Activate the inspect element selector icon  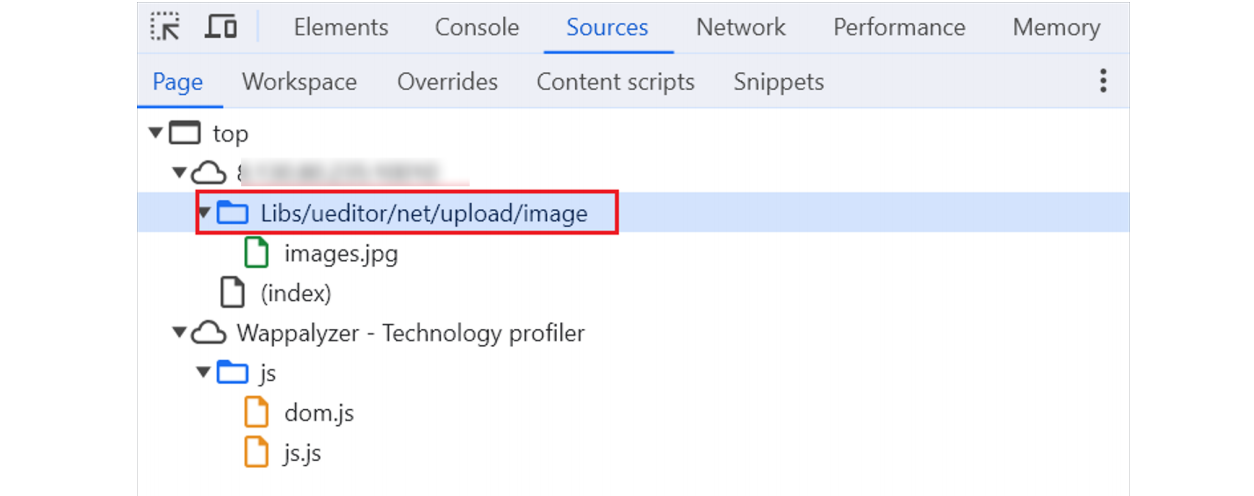click(166, 27)
